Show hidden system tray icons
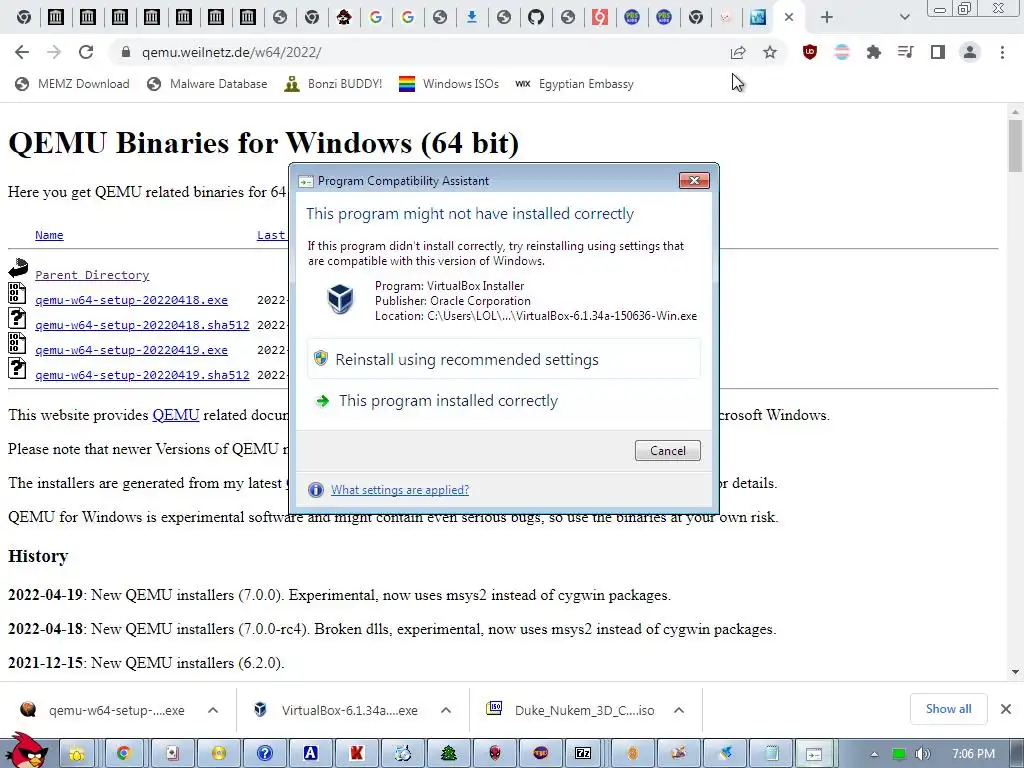1024x768 pixels. pos(874,754)
